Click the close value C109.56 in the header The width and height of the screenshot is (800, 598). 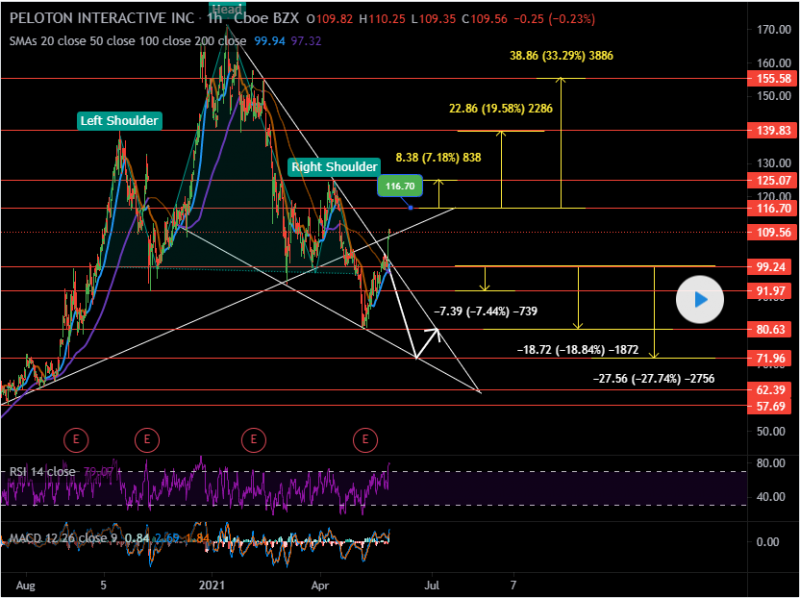(485, 19)
